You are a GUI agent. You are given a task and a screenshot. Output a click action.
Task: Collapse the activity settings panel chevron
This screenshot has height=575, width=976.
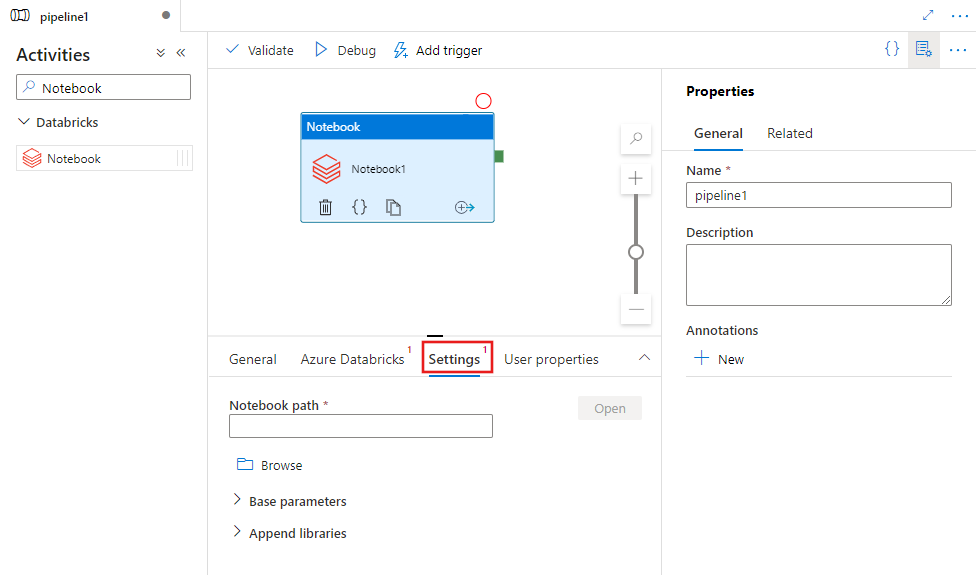644,358
